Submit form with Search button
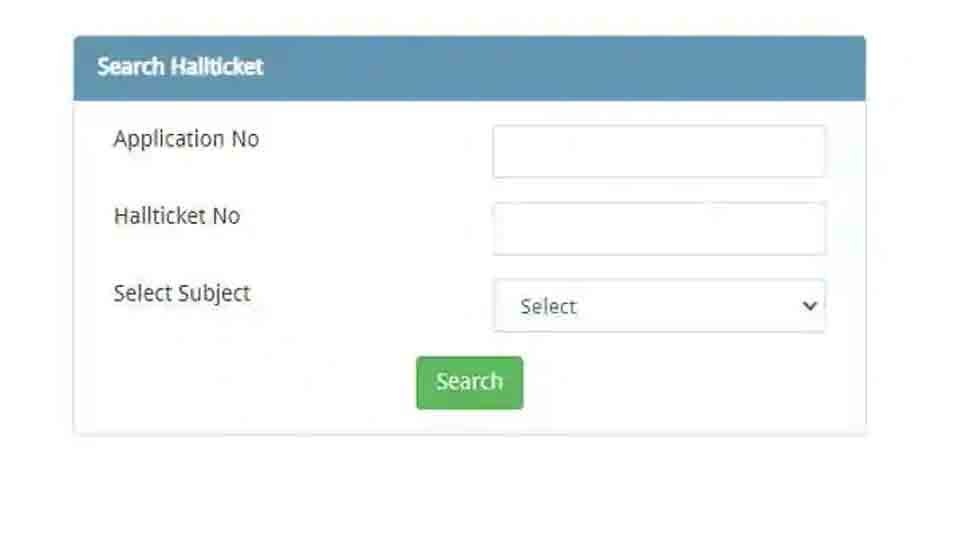 click(469, 382)
